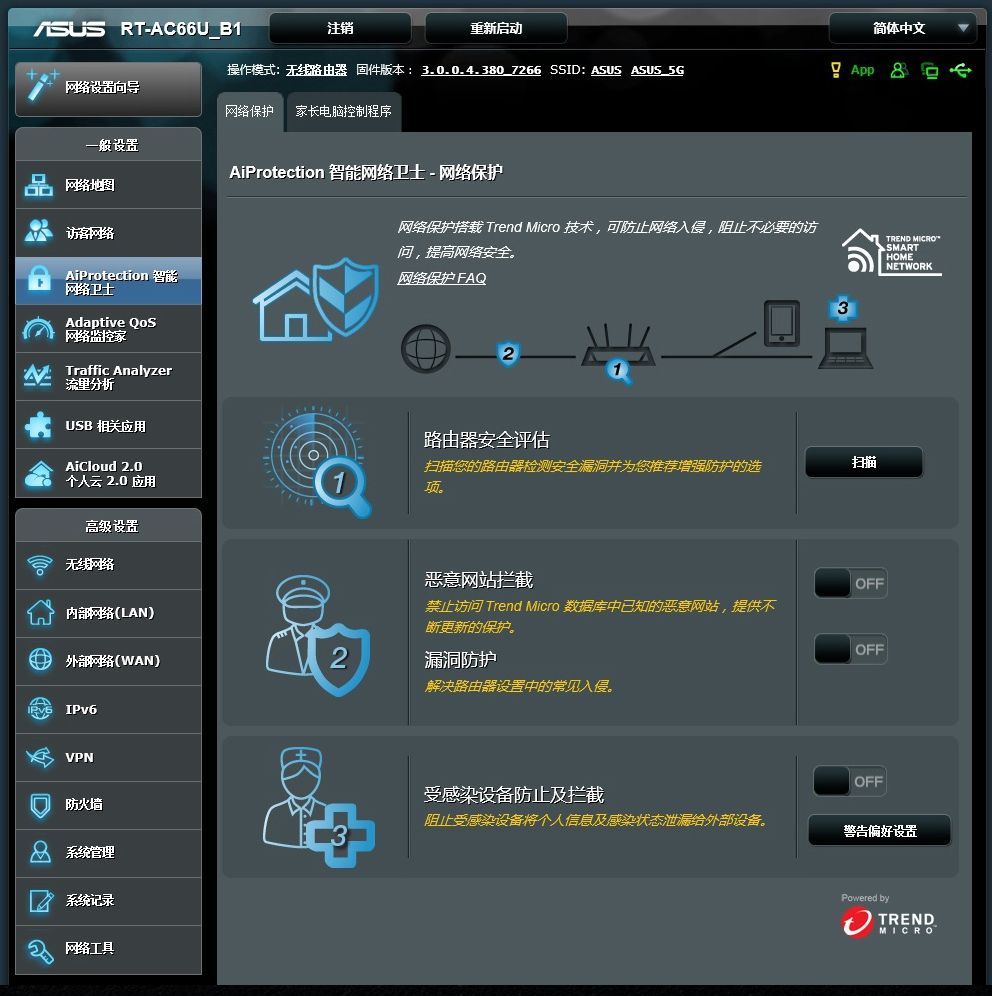Viewport: 992px width, 996px height.
Task: Click the Adaptive QoS gauge icon
Action: (39, 328)
